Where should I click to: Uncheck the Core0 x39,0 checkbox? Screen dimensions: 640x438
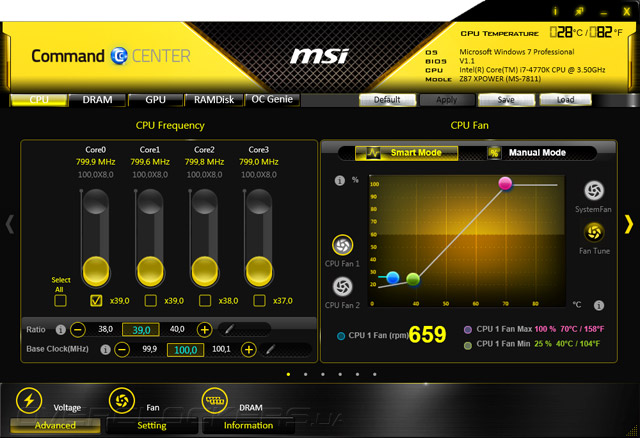(x=96, y=301)
